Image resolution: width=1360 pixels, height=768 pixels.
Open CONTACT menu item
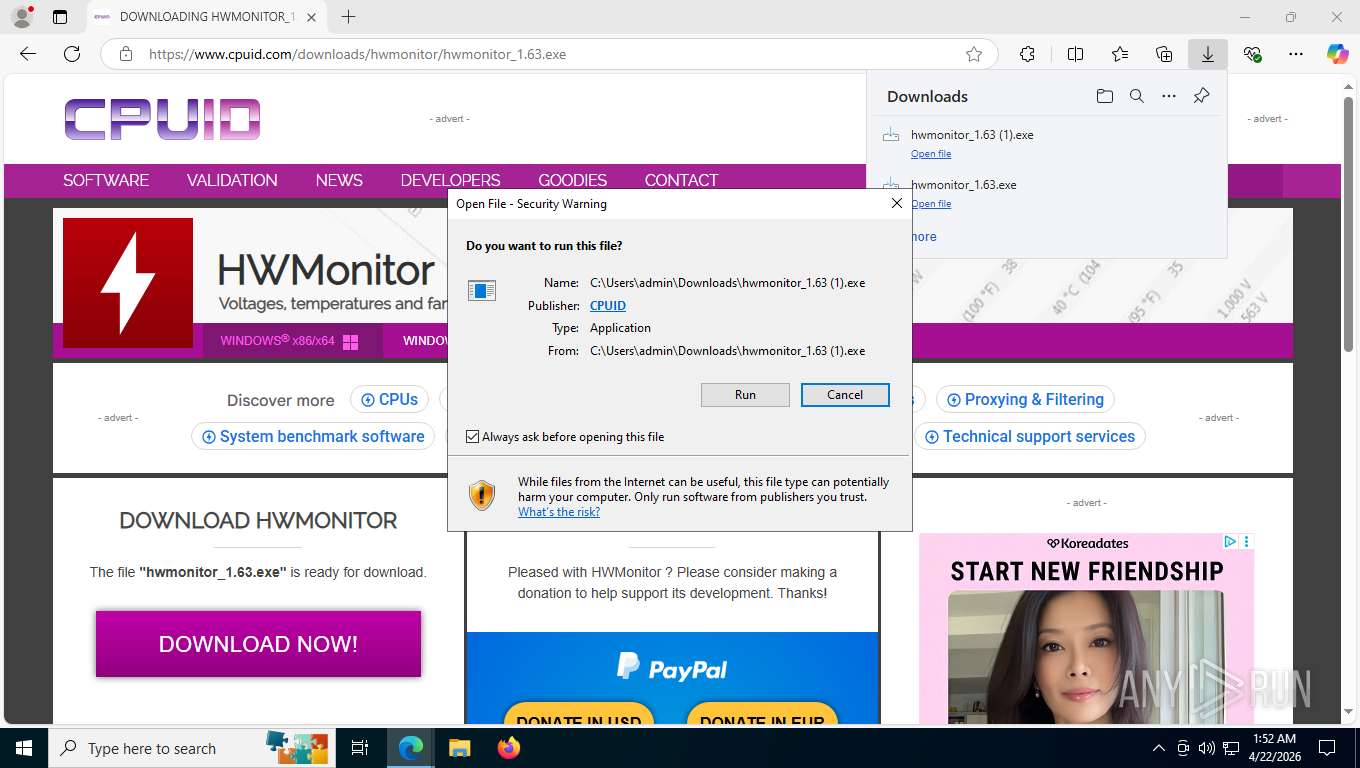coord(681,180)
